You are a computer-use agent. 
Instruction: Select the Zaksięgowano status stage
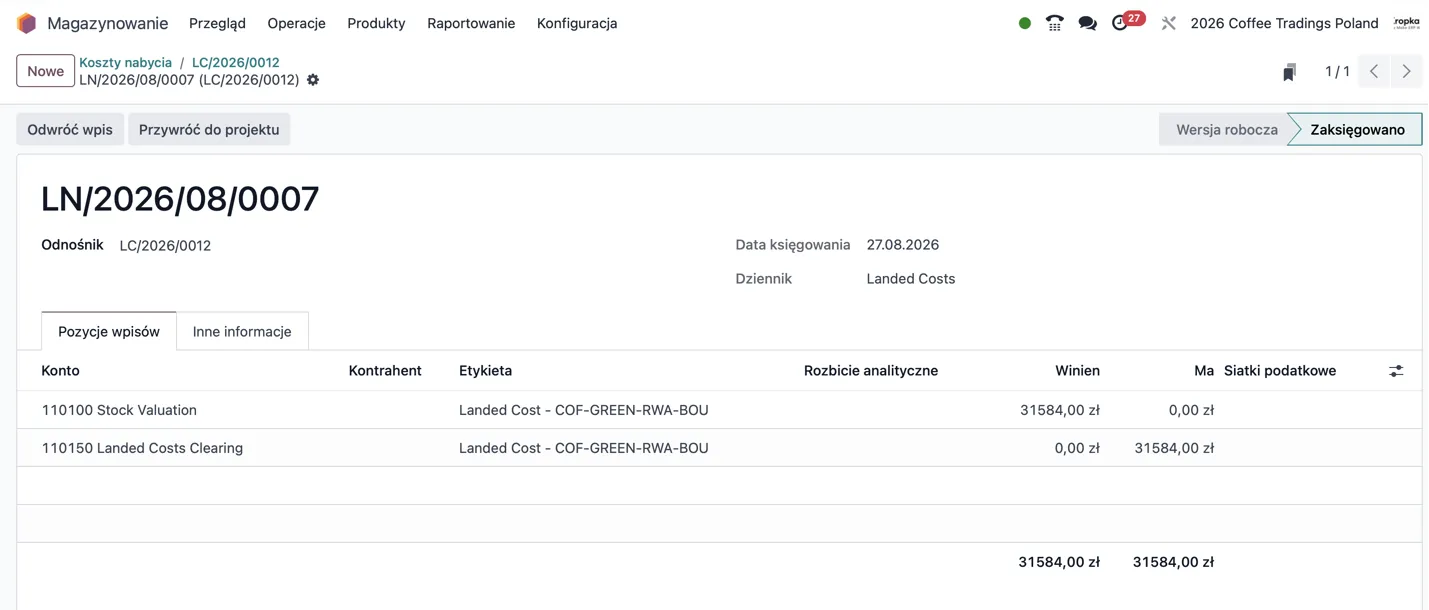pyautogui.click(x=1357, y=129)
